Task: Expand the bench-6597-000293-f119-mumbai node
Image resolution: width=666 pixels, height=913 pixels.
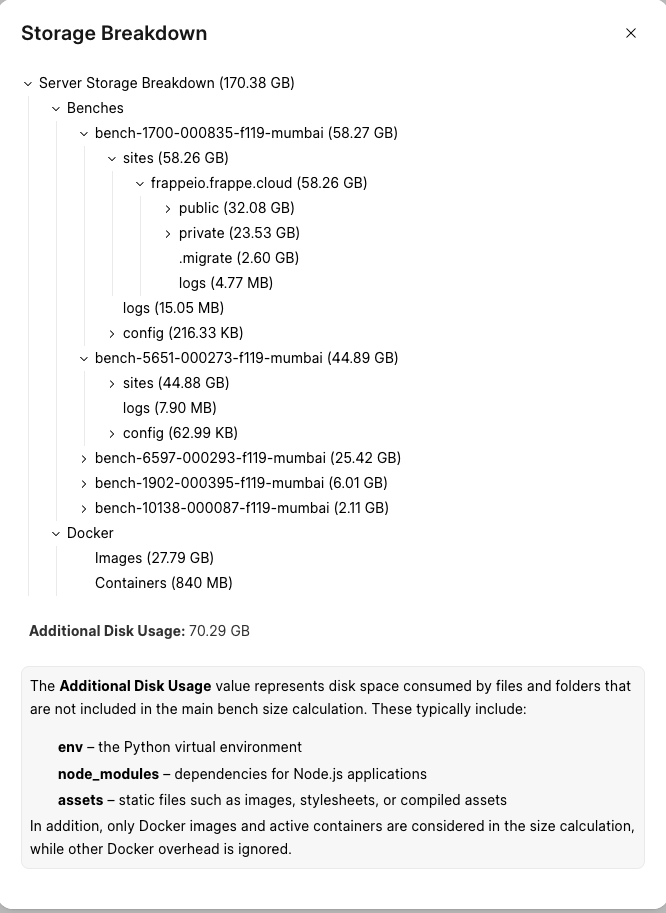Action: tap(84, 458)
